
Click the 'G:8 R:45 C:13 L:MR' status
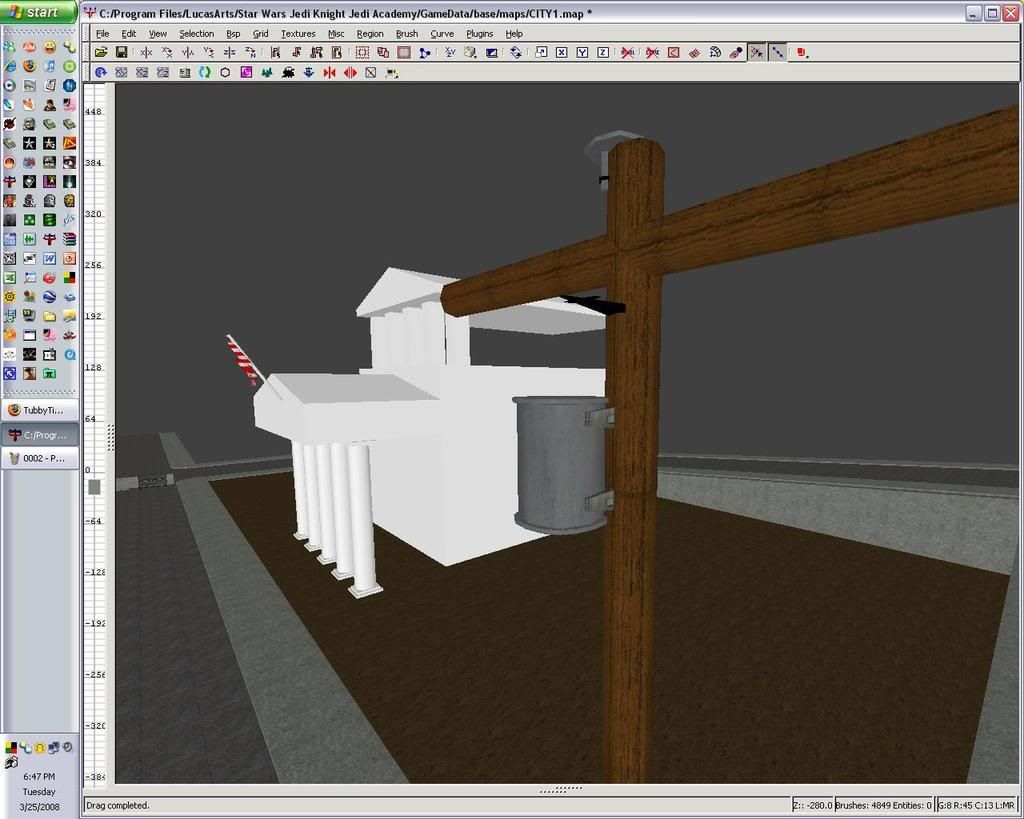coord(976,805)
